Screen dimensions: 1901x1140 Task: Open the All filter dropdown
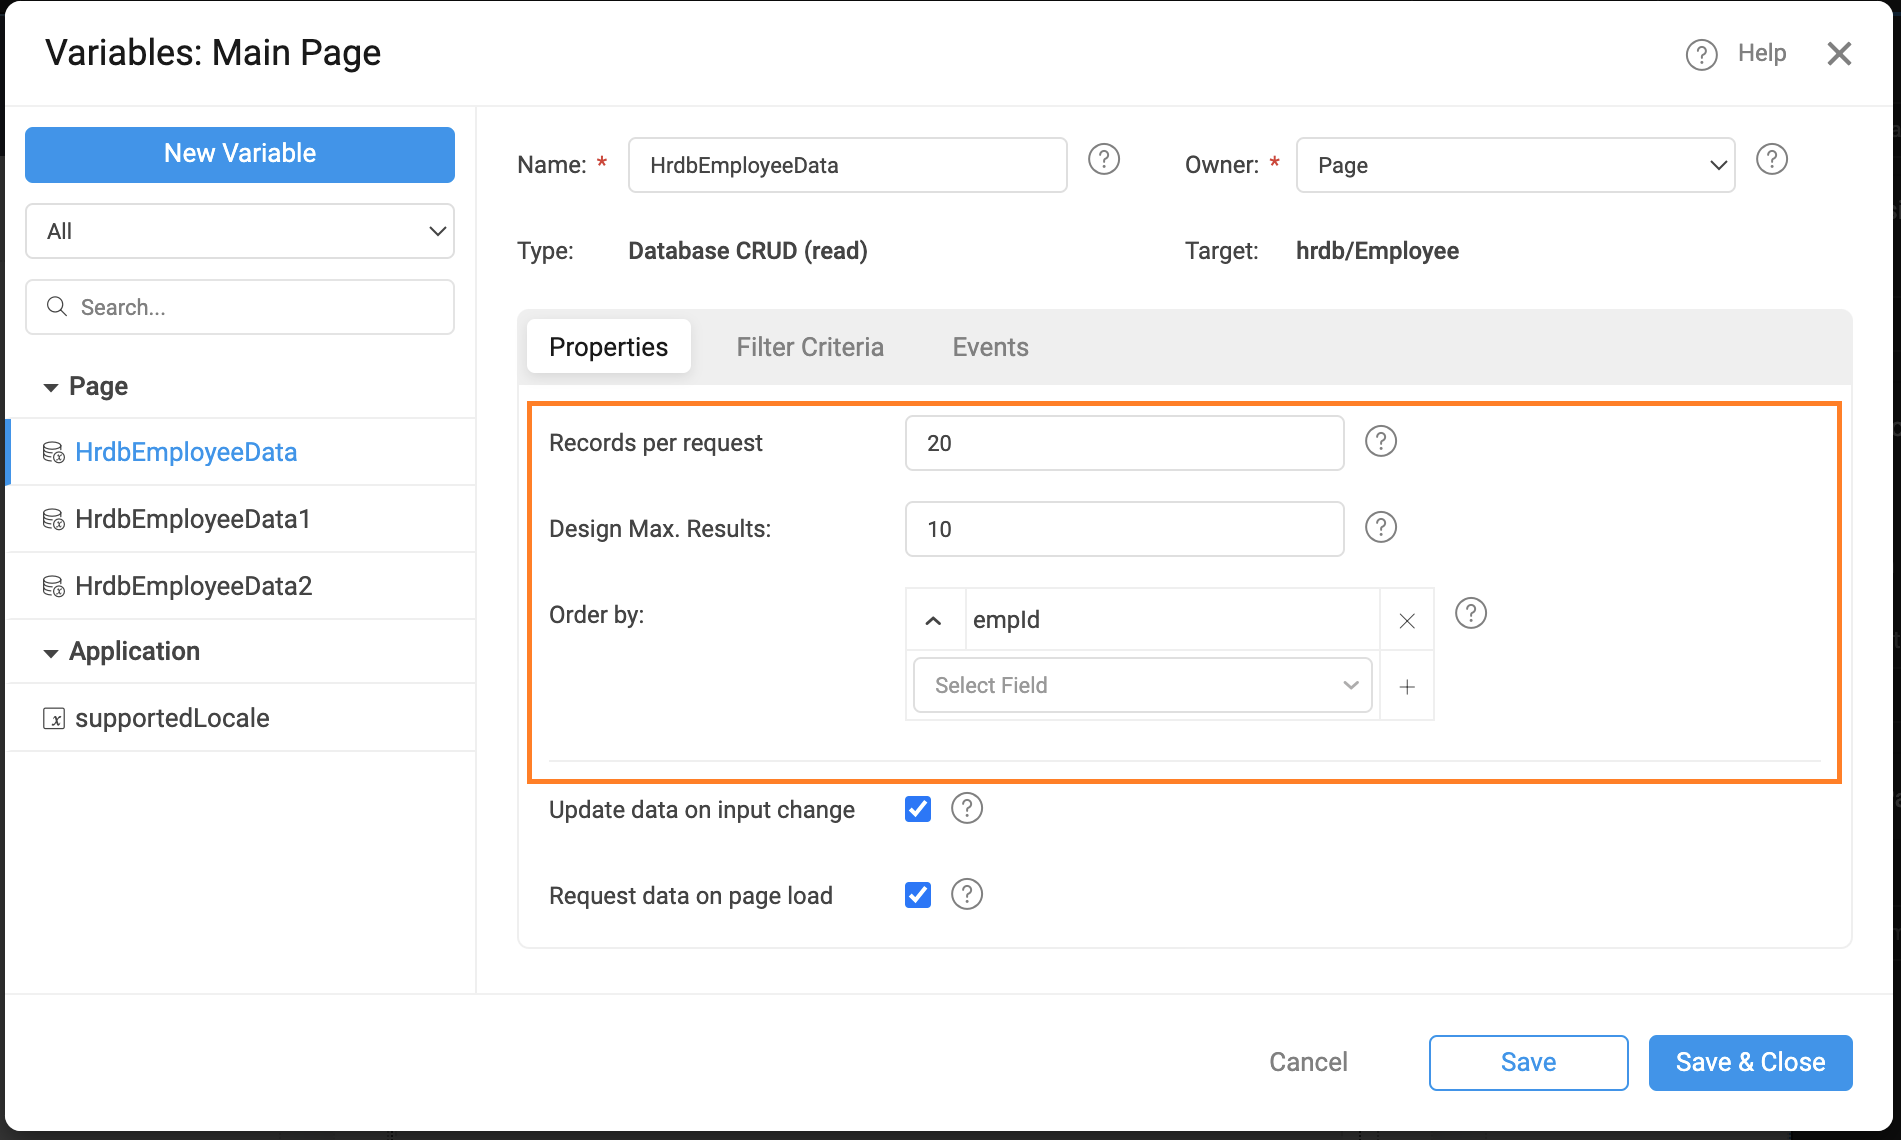[240, 231]
